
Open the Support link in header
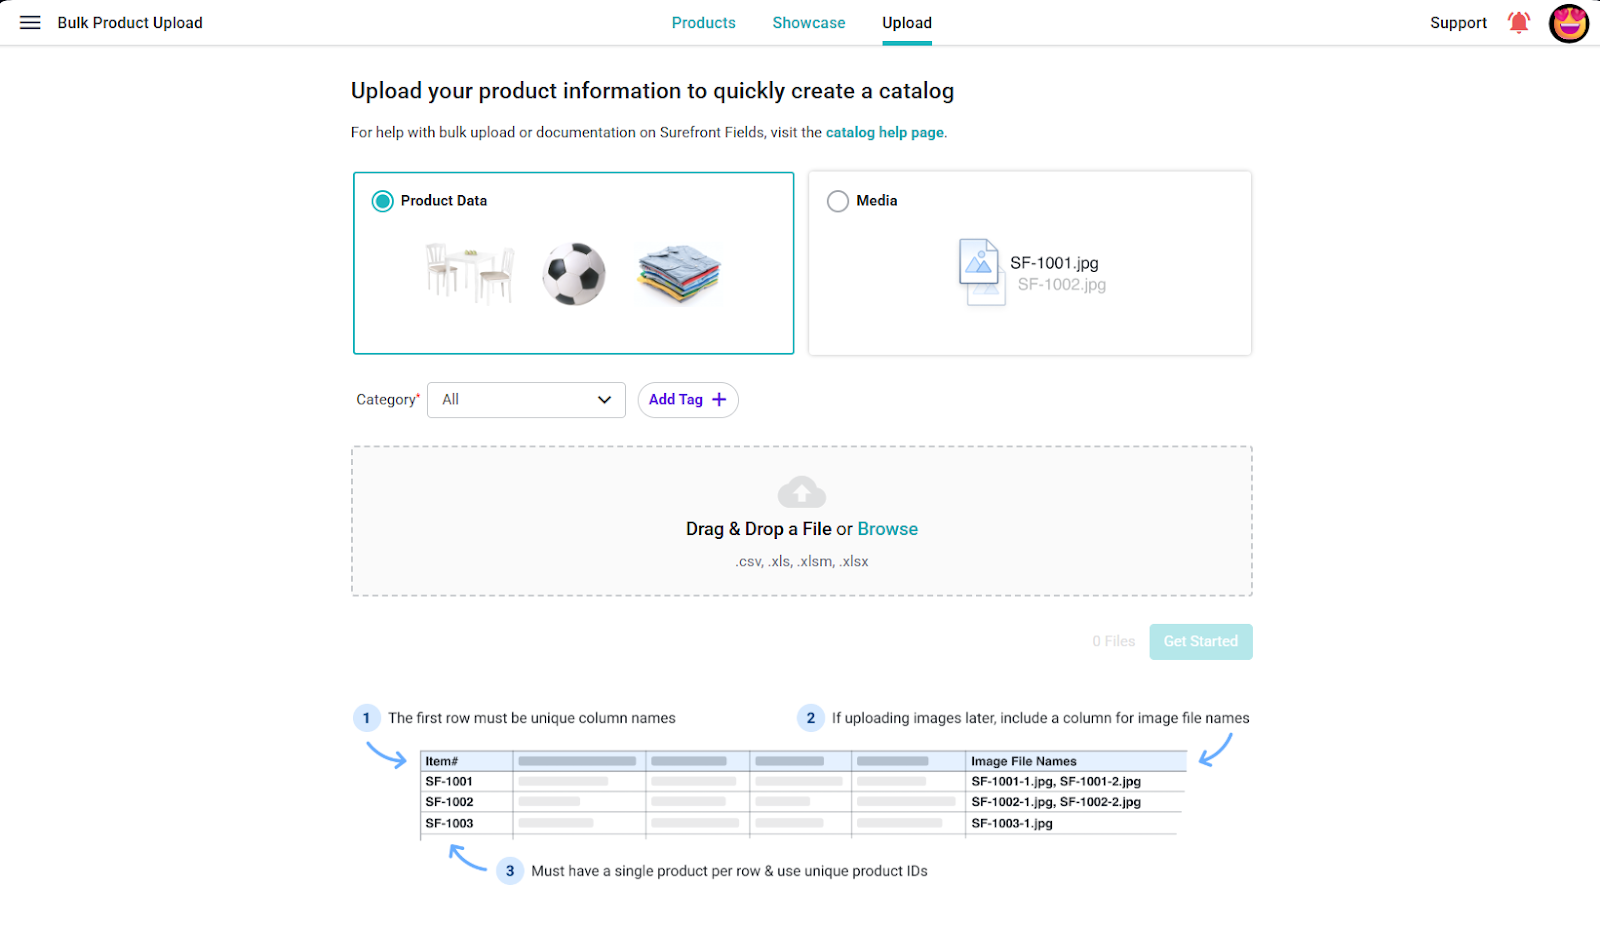click(x=1458, y=23)
